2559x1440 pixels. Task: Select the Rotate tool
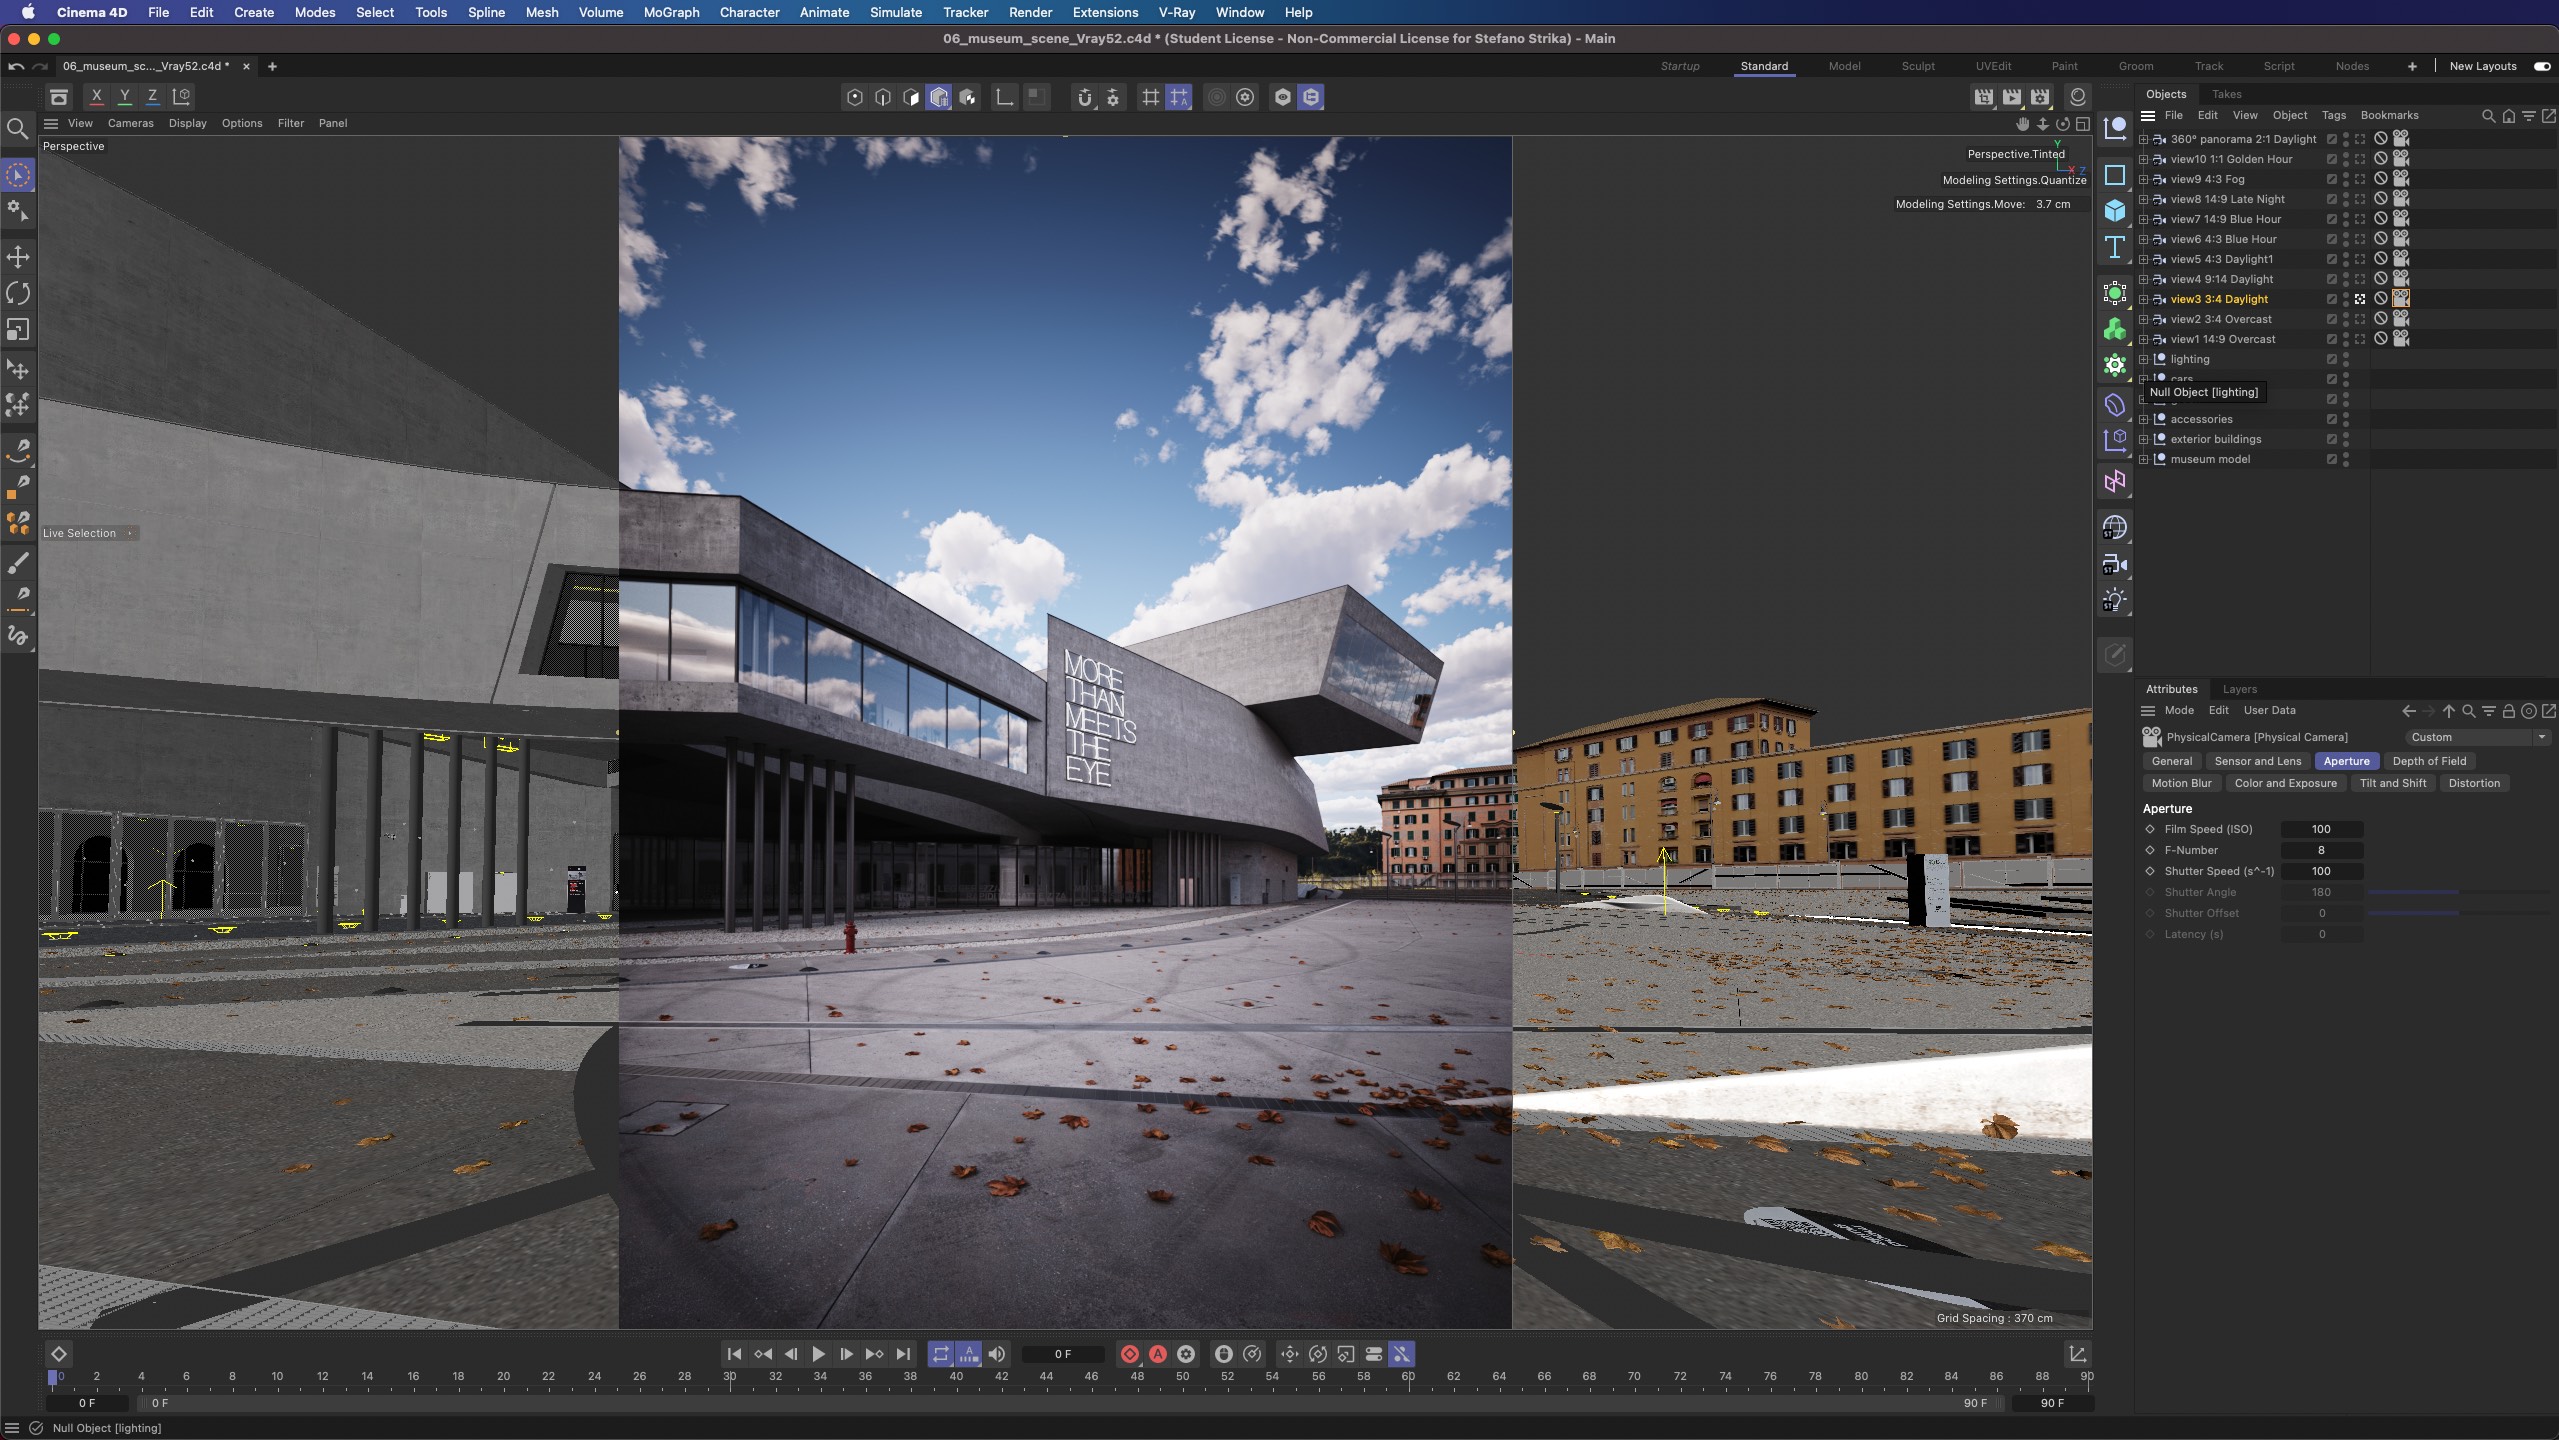(18, 293)
